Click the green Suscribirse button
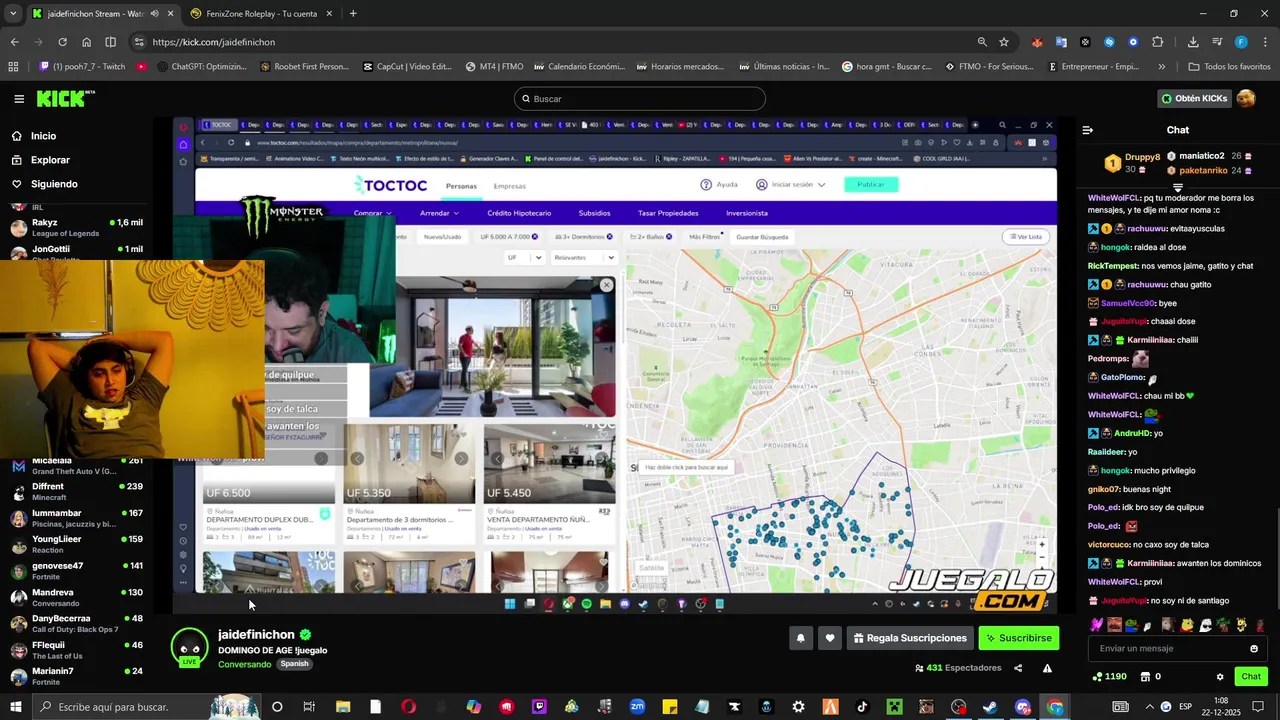The height and width of the screenshot is (720, 1280). tap(1018, 638)
